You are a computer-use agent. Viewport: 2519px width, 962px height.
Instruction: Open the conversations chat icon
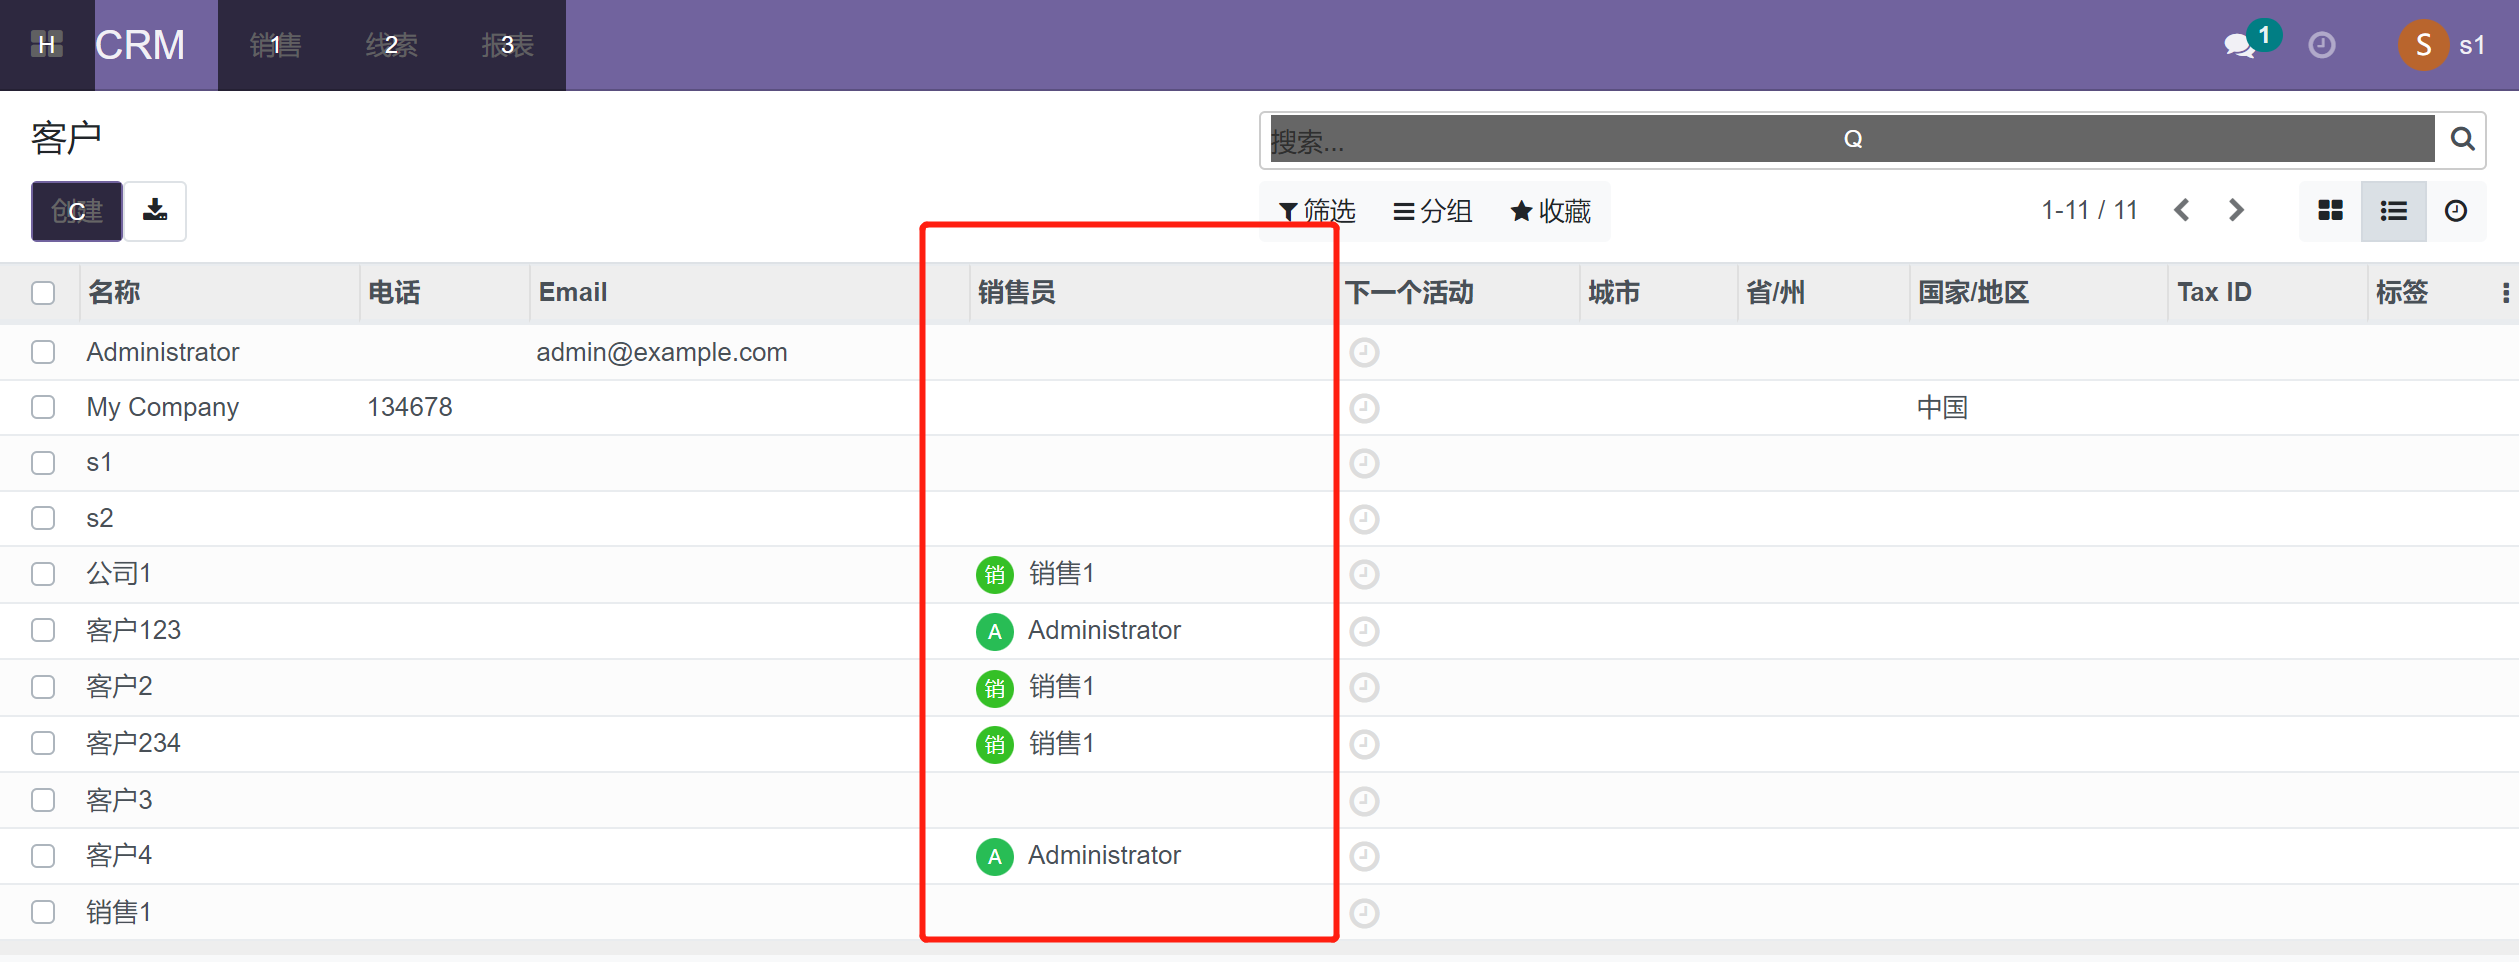point(2238,46)
